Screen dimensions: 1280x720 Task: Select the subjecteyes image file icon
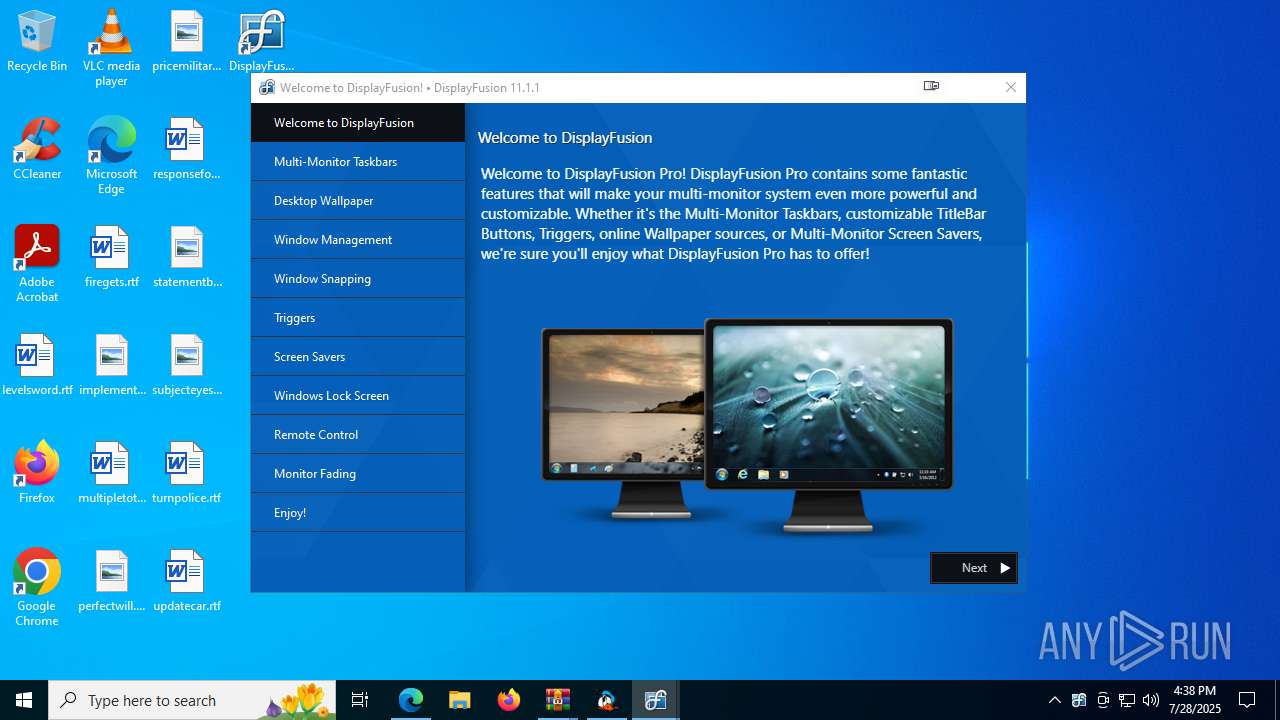pos(186,366)
